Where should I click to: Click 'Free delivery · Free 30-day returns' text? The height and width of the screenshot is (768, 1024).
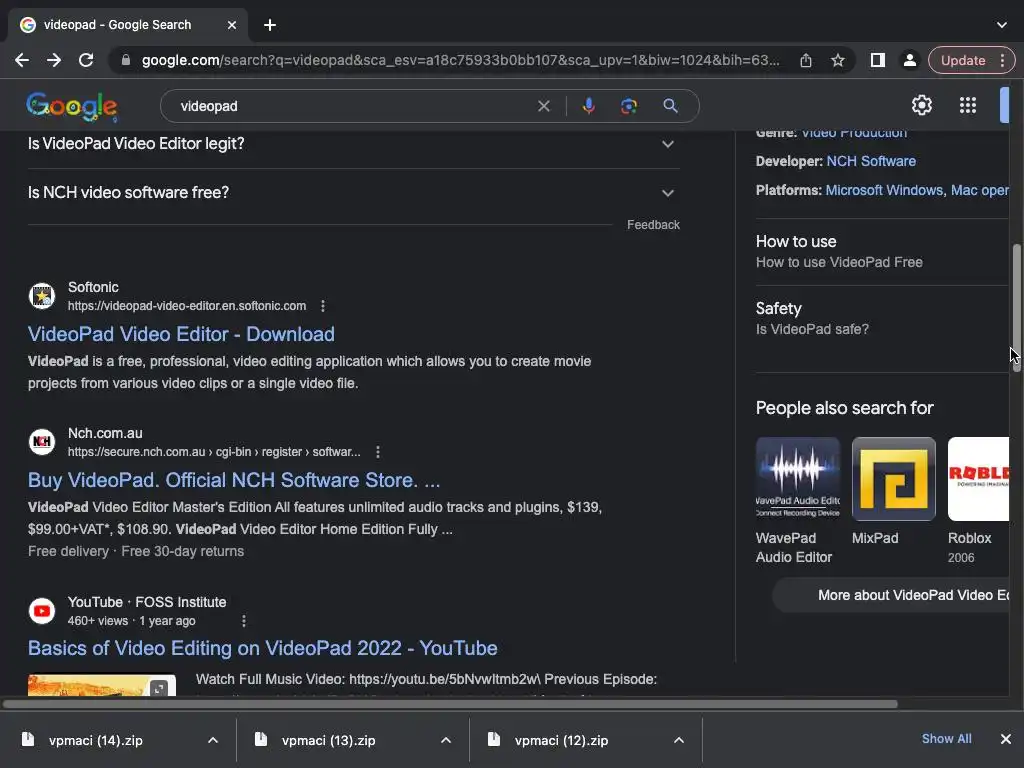[136, 551]
